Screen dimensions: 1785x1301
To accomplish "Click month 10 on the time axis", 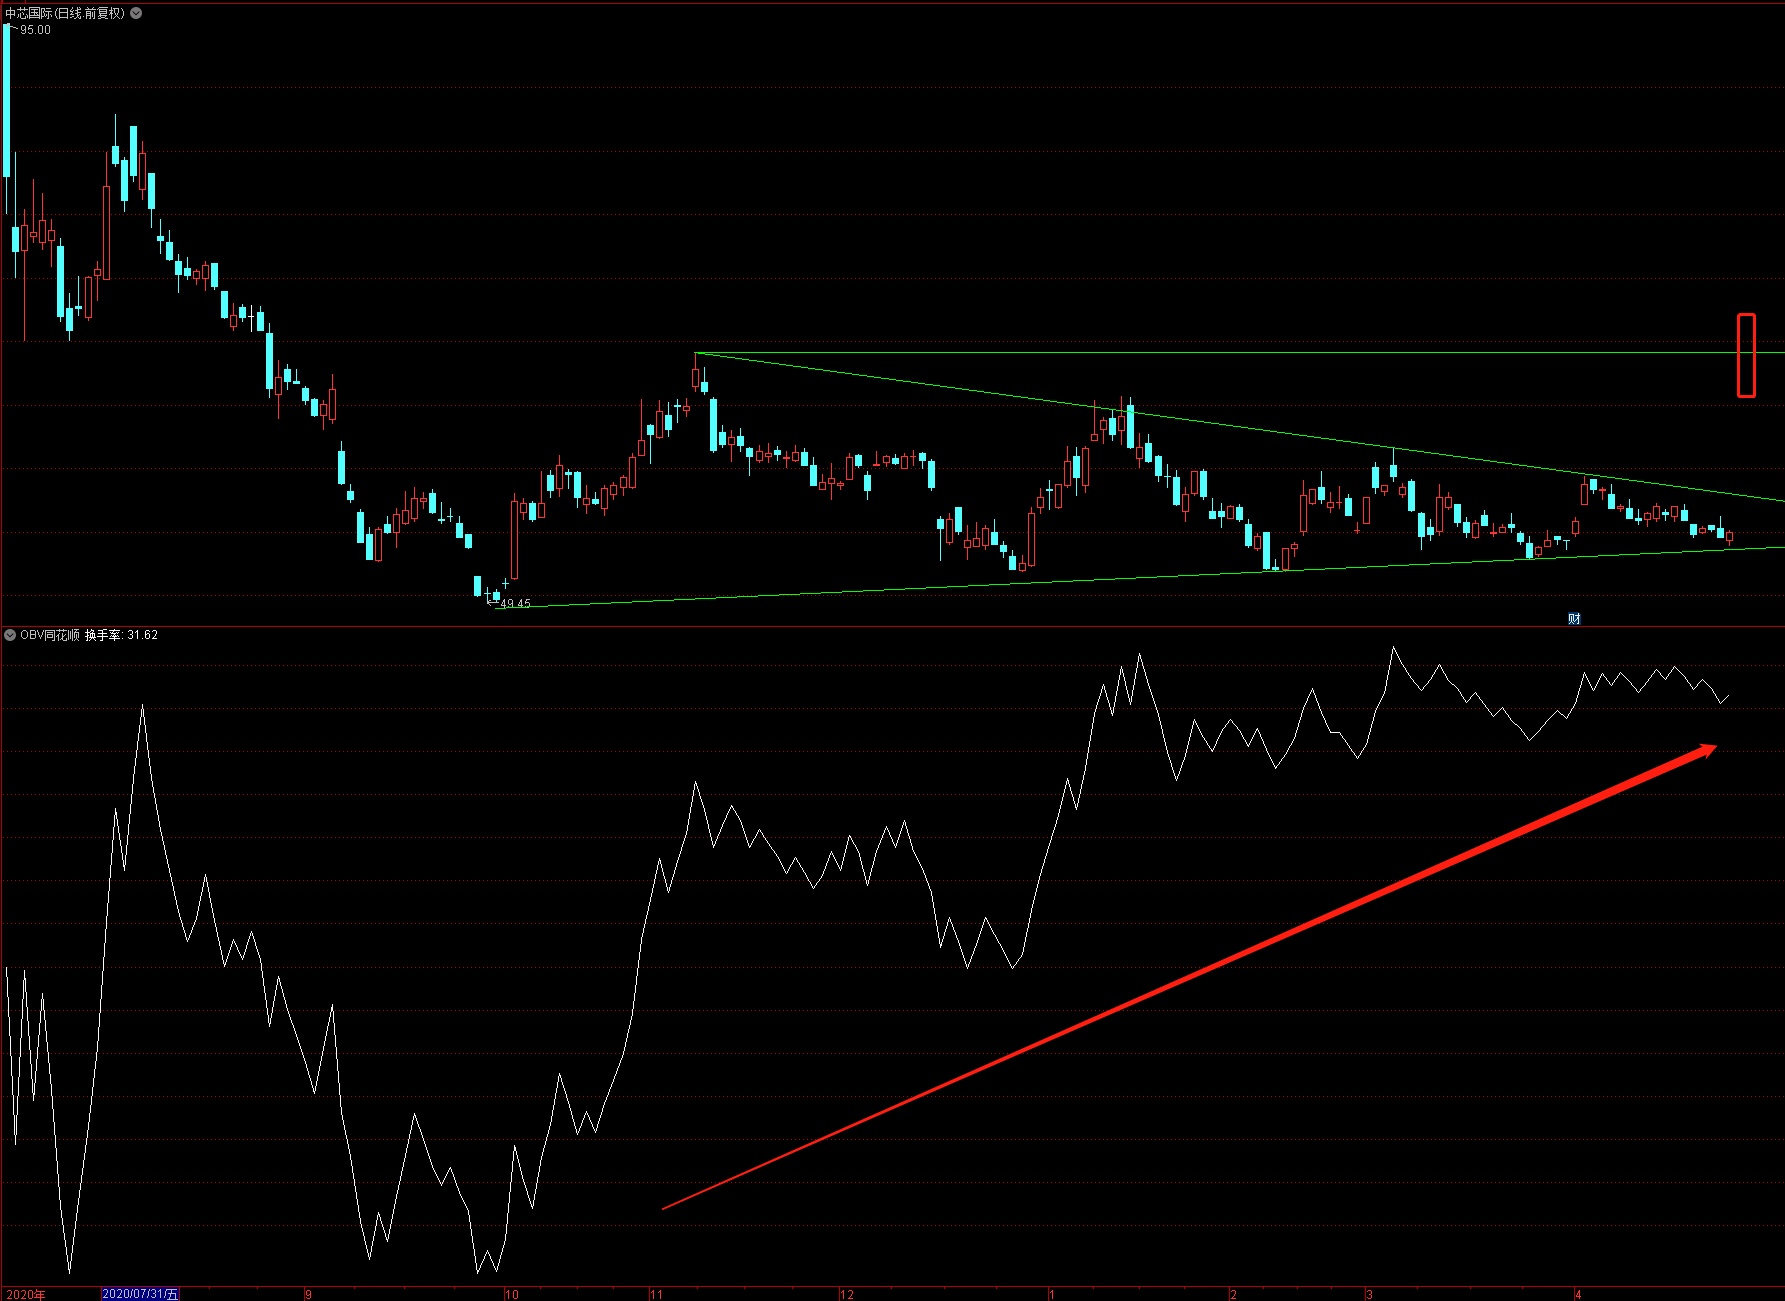I will [512, 1294].
